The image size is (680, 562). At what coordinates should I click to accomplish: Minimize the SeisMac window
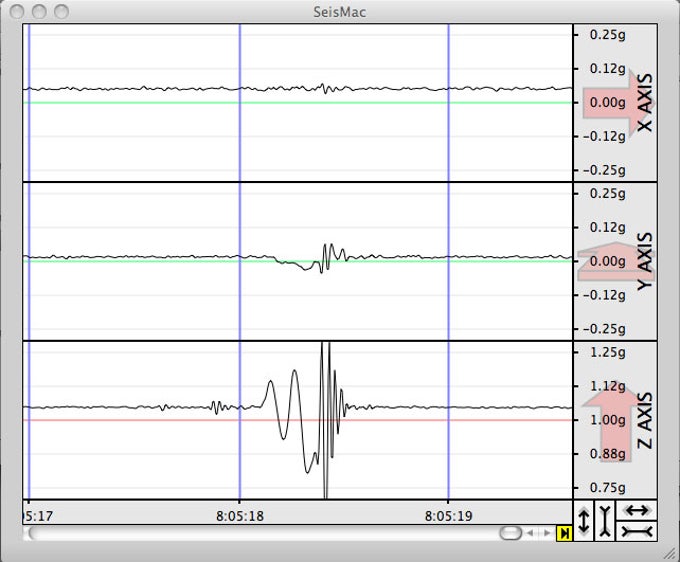[39, 12]
